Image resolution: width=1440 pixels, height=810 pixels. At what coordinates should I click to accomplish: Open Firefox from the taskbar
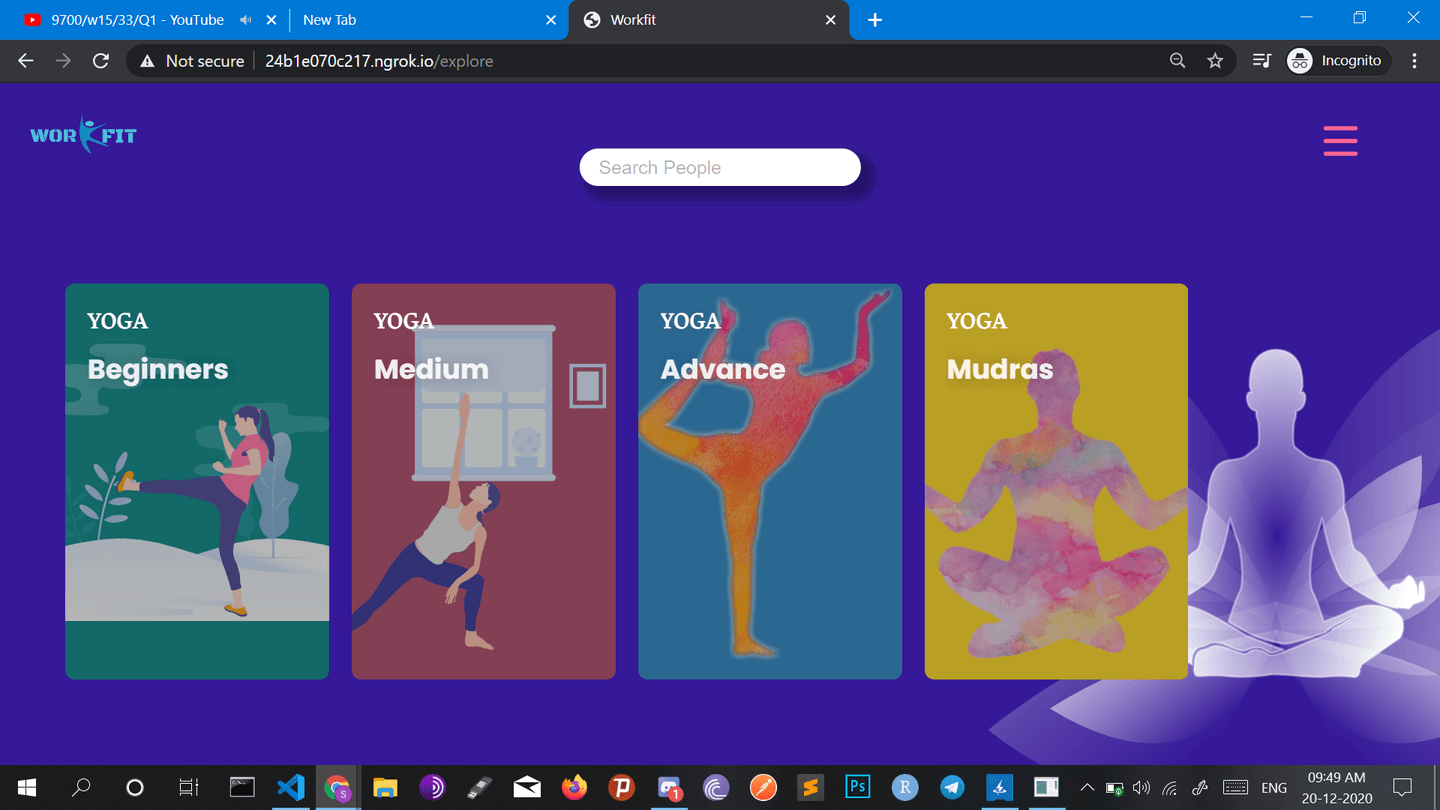[574, 787]
